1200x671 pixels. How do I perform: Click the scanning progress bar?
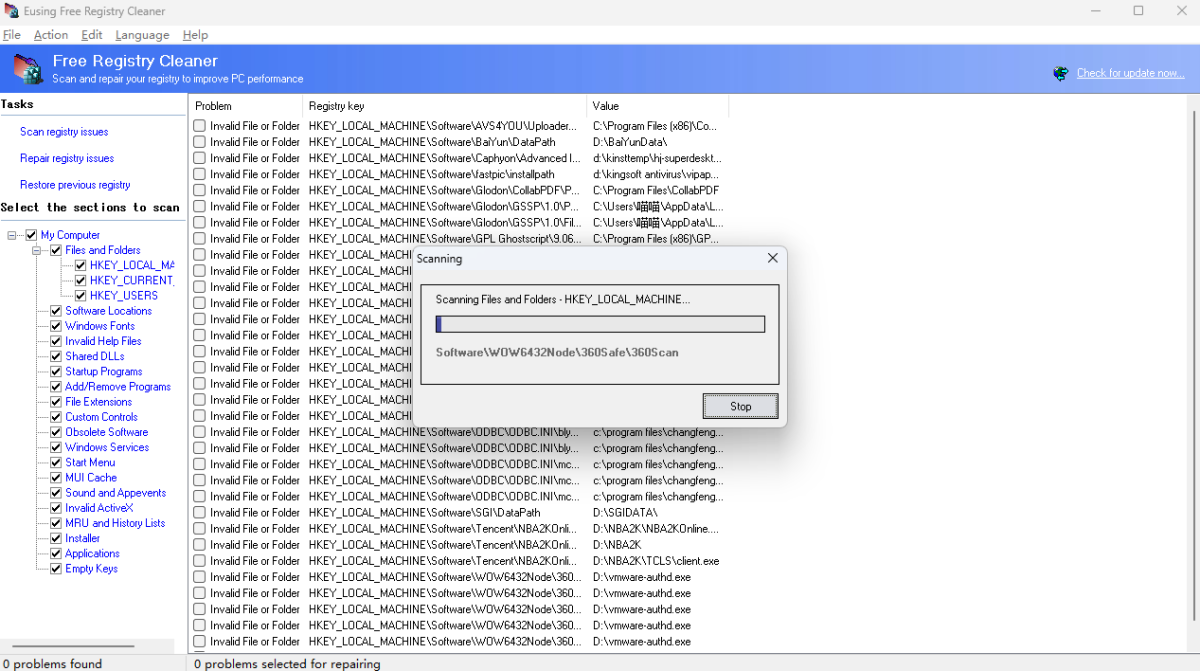click(x=599, y=323)
